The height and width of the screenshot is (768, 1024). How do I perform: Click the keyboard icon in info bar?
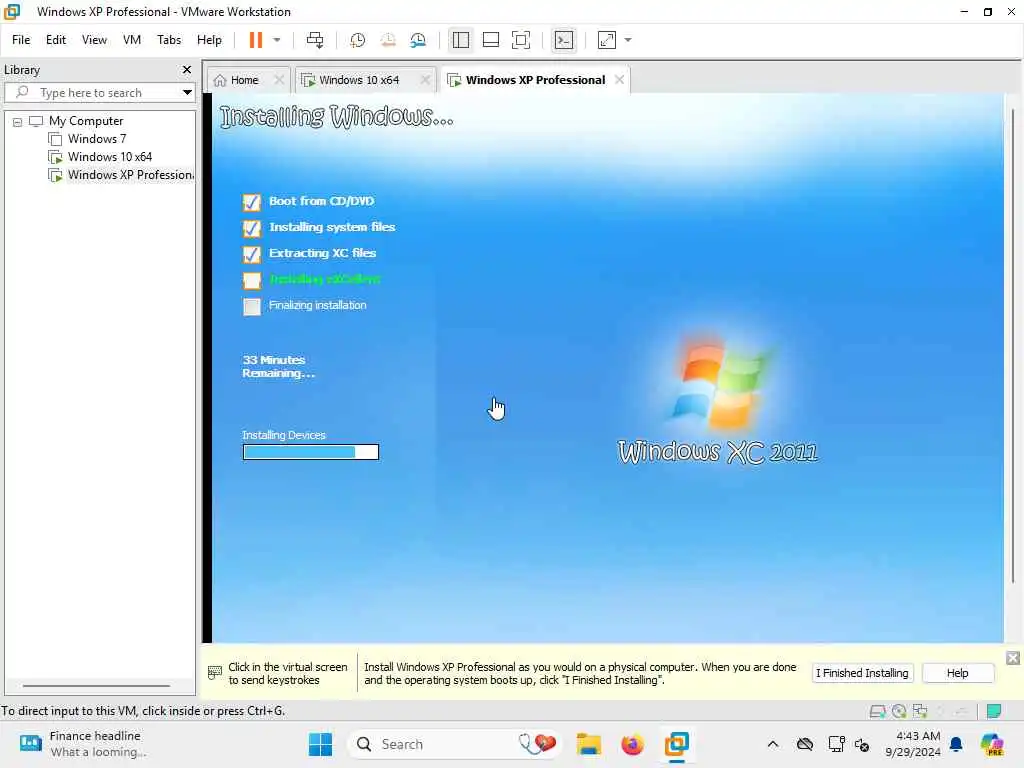pos(215,673)
